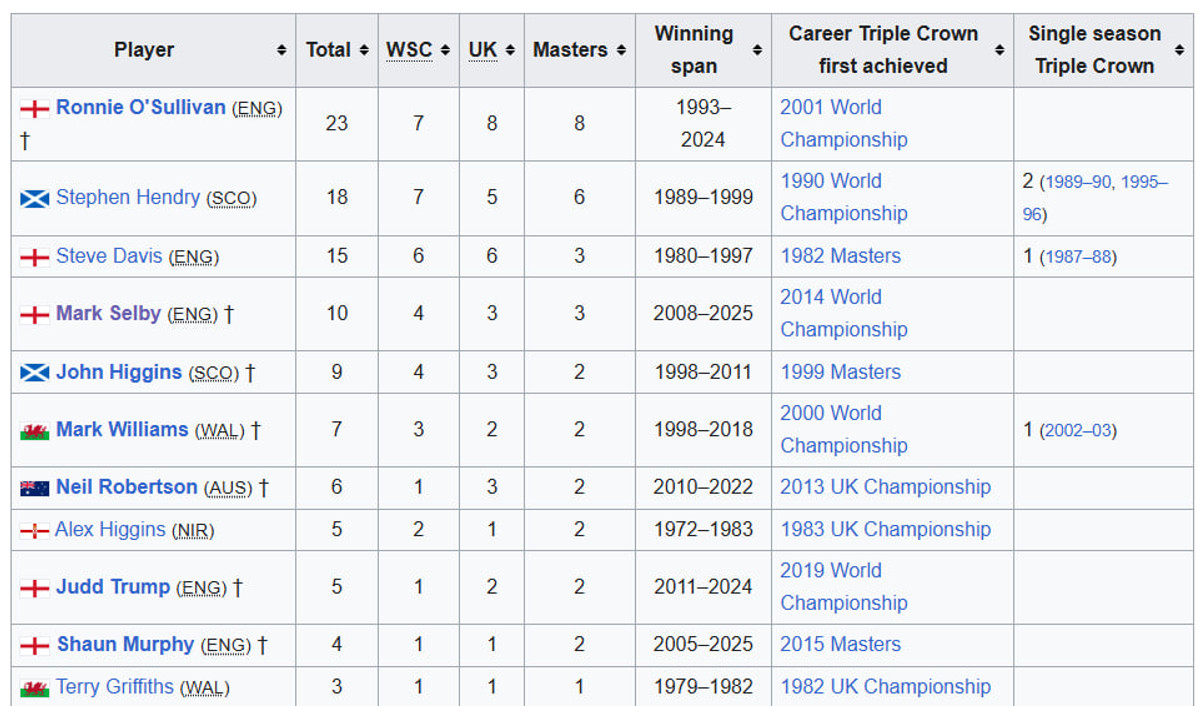The width and height of the screenshot is (1200, 706).
Task: Sort by Winning span sort arrows
Action: [x=757, y=50]
